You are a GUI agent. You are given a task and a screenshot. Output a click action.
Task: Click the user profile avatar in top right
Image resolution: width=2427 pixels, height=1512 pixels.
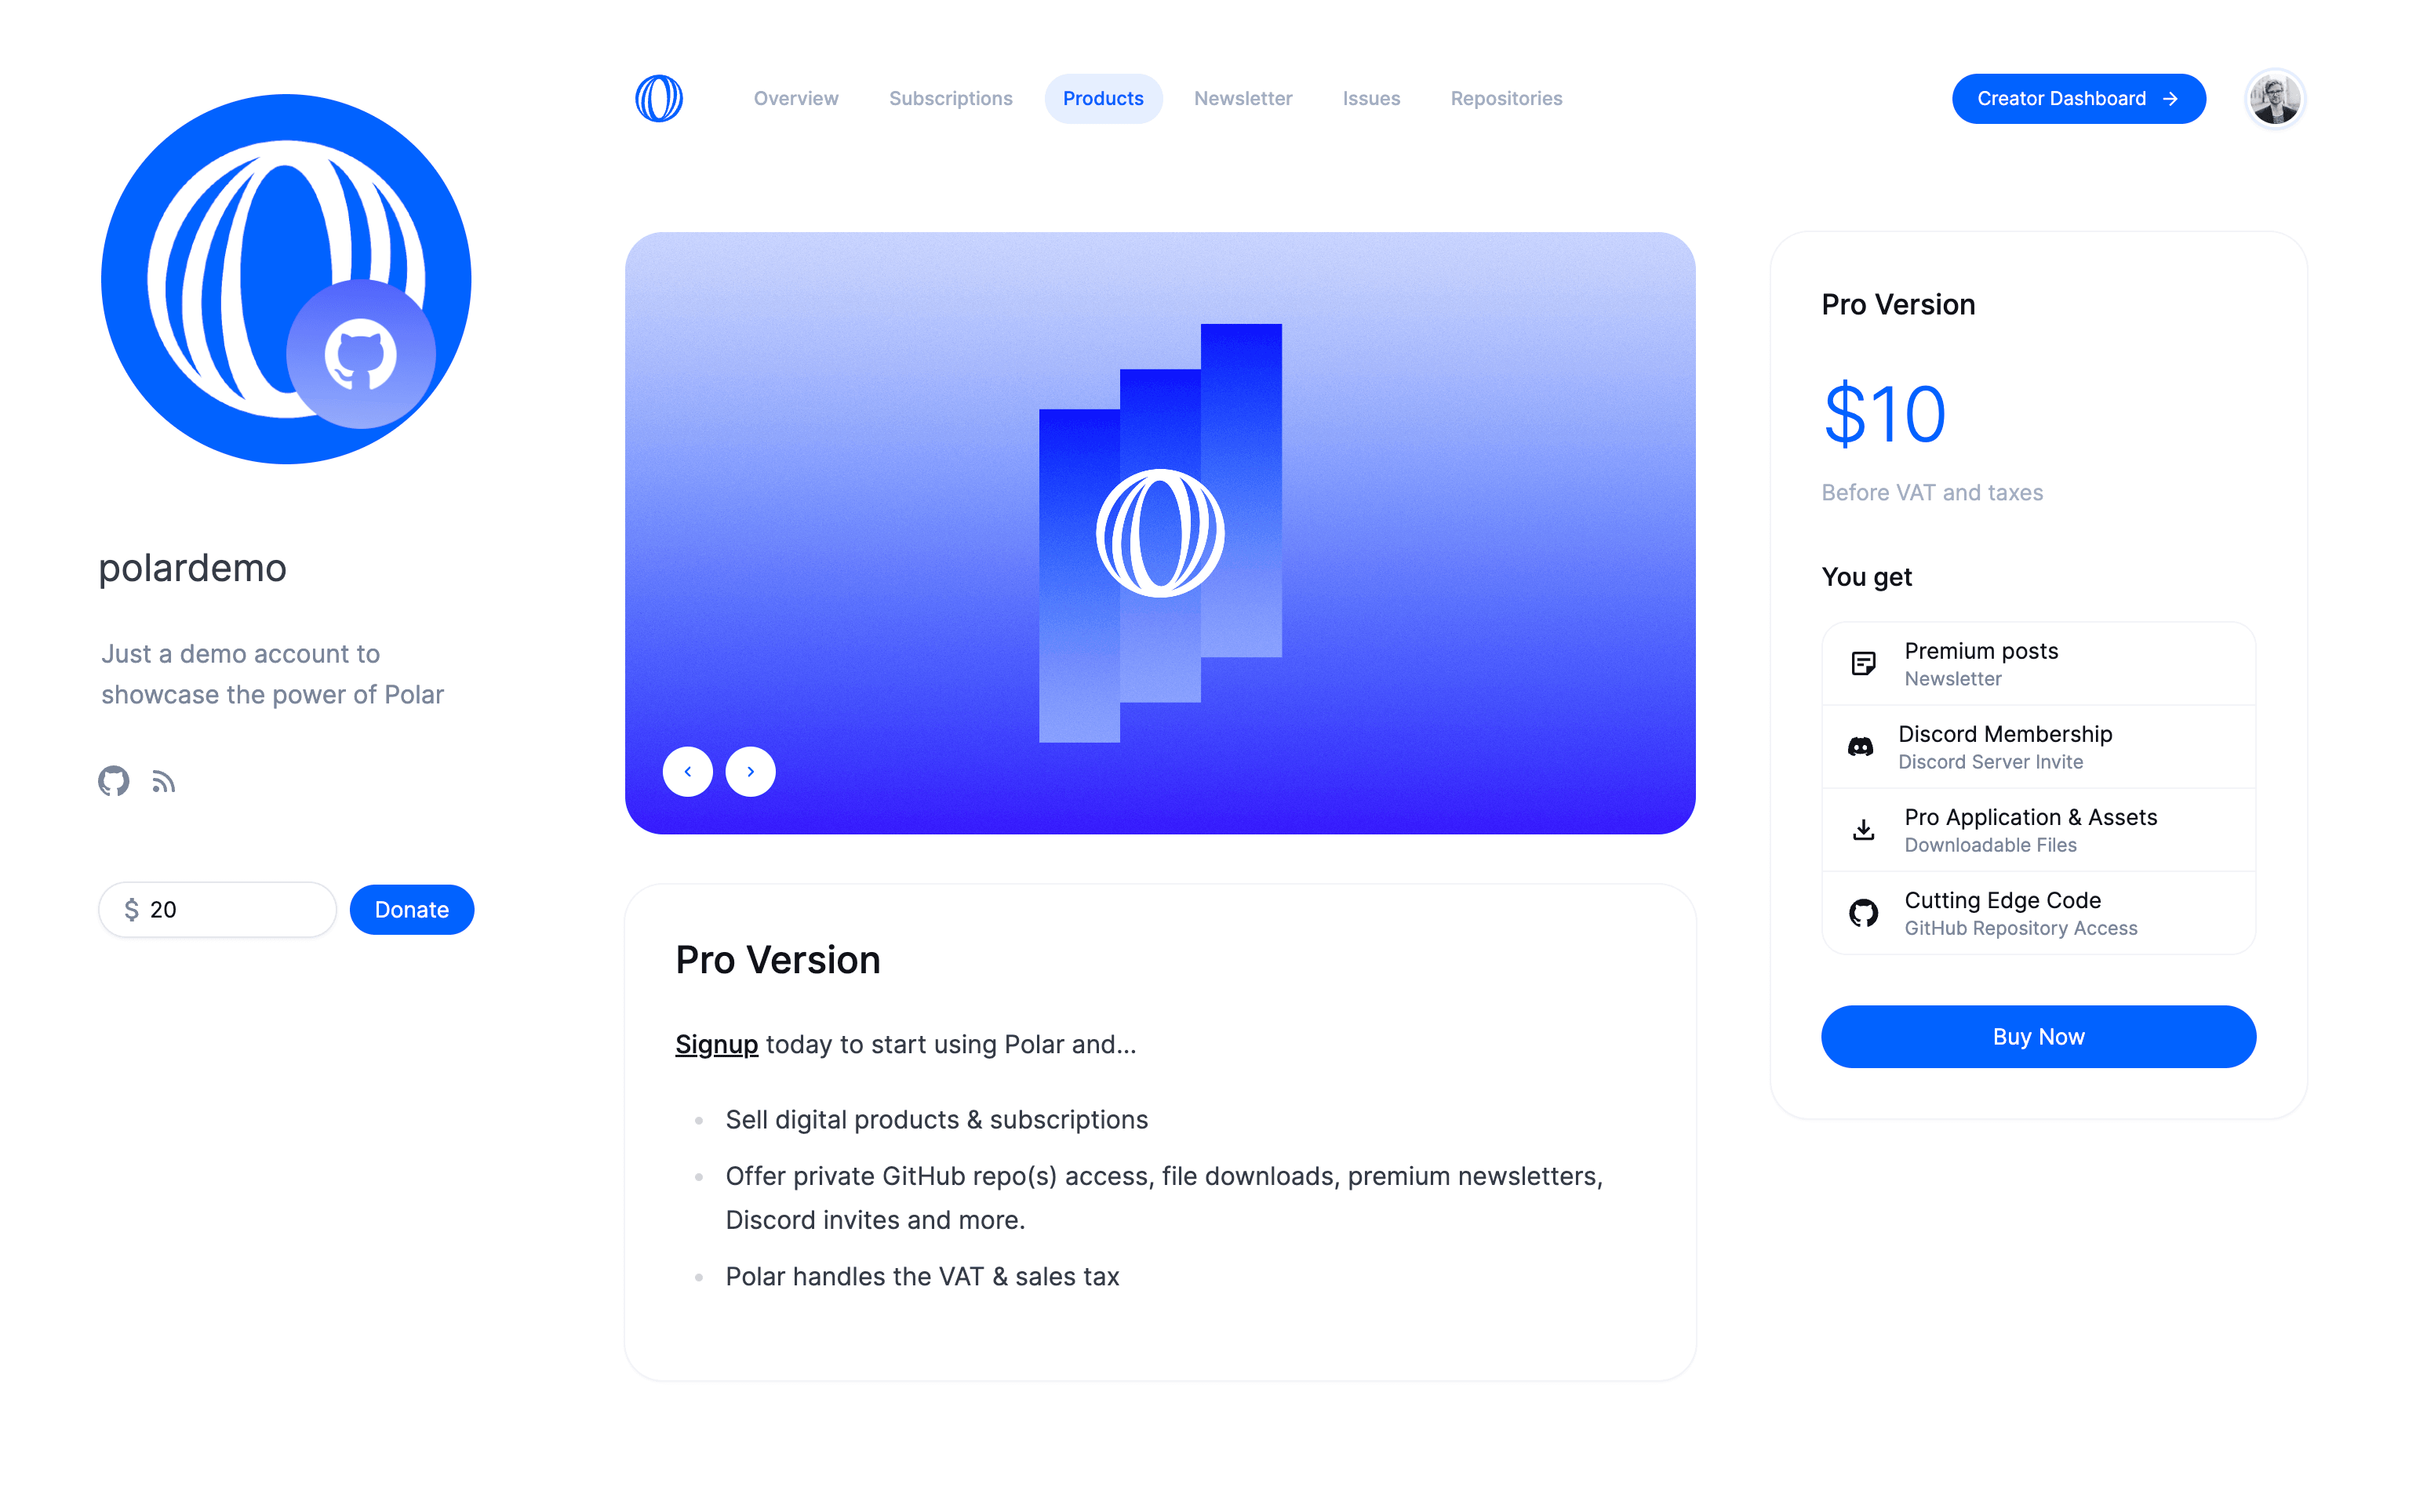2276,96
